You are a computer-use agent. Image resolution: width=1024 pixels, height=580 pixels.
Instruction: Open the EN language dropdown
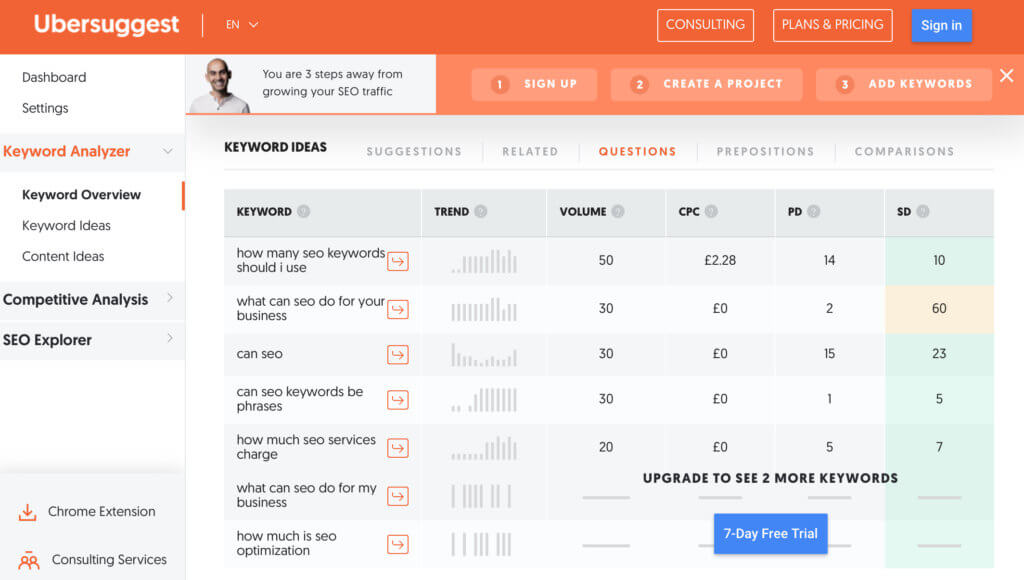(242, 25)
